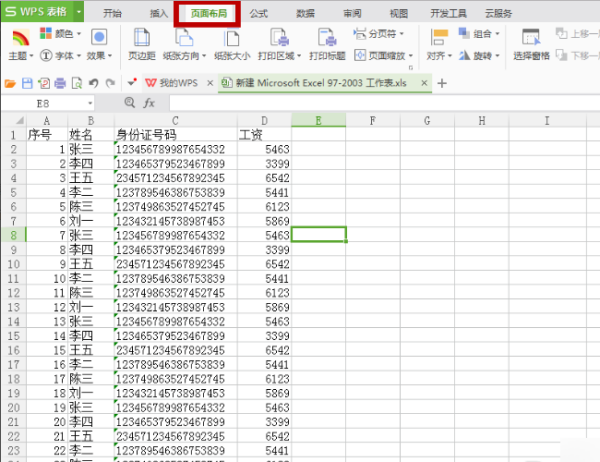This screenshot has width=600, height=462.
Task: Click the Print Titles (打印标题) icon
Action: point(327,39)
